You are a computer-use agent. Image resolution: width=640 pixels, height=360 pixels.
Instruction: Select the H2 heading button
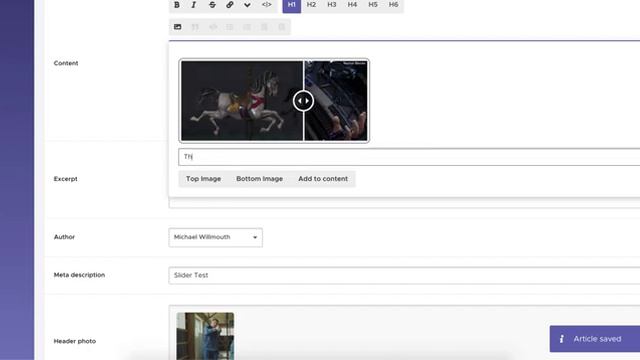pos(311,5)
